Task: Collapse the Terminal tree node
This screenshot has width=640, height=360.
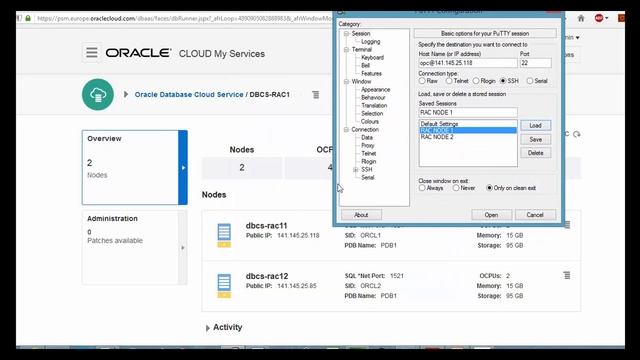Action: tap(346, 49)
